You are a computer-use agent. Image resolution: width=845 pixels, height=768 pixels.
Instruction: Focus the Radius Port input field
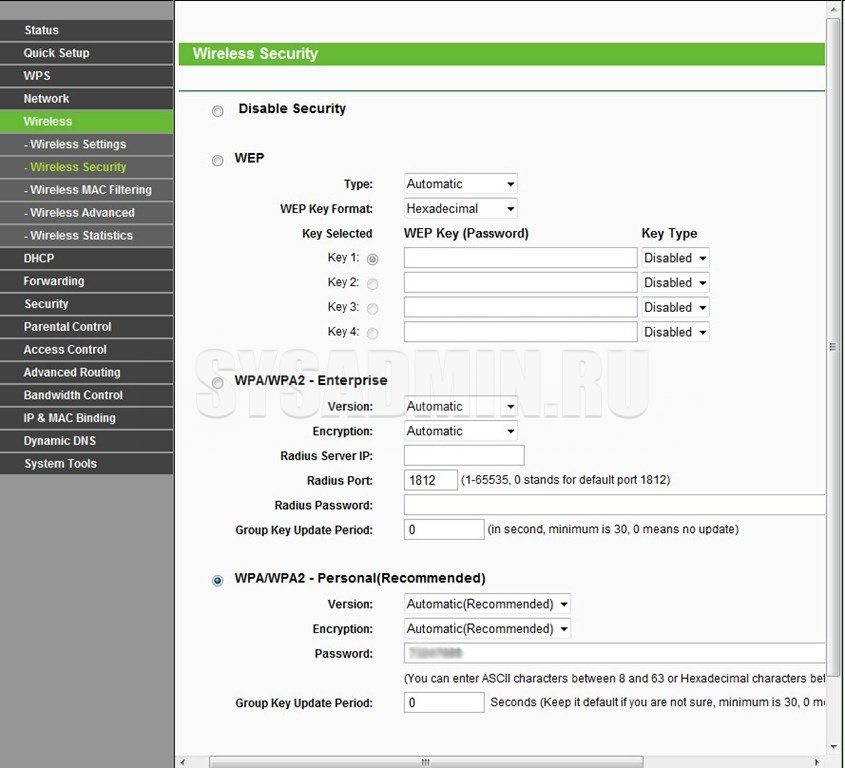click(x=430, y=481)
